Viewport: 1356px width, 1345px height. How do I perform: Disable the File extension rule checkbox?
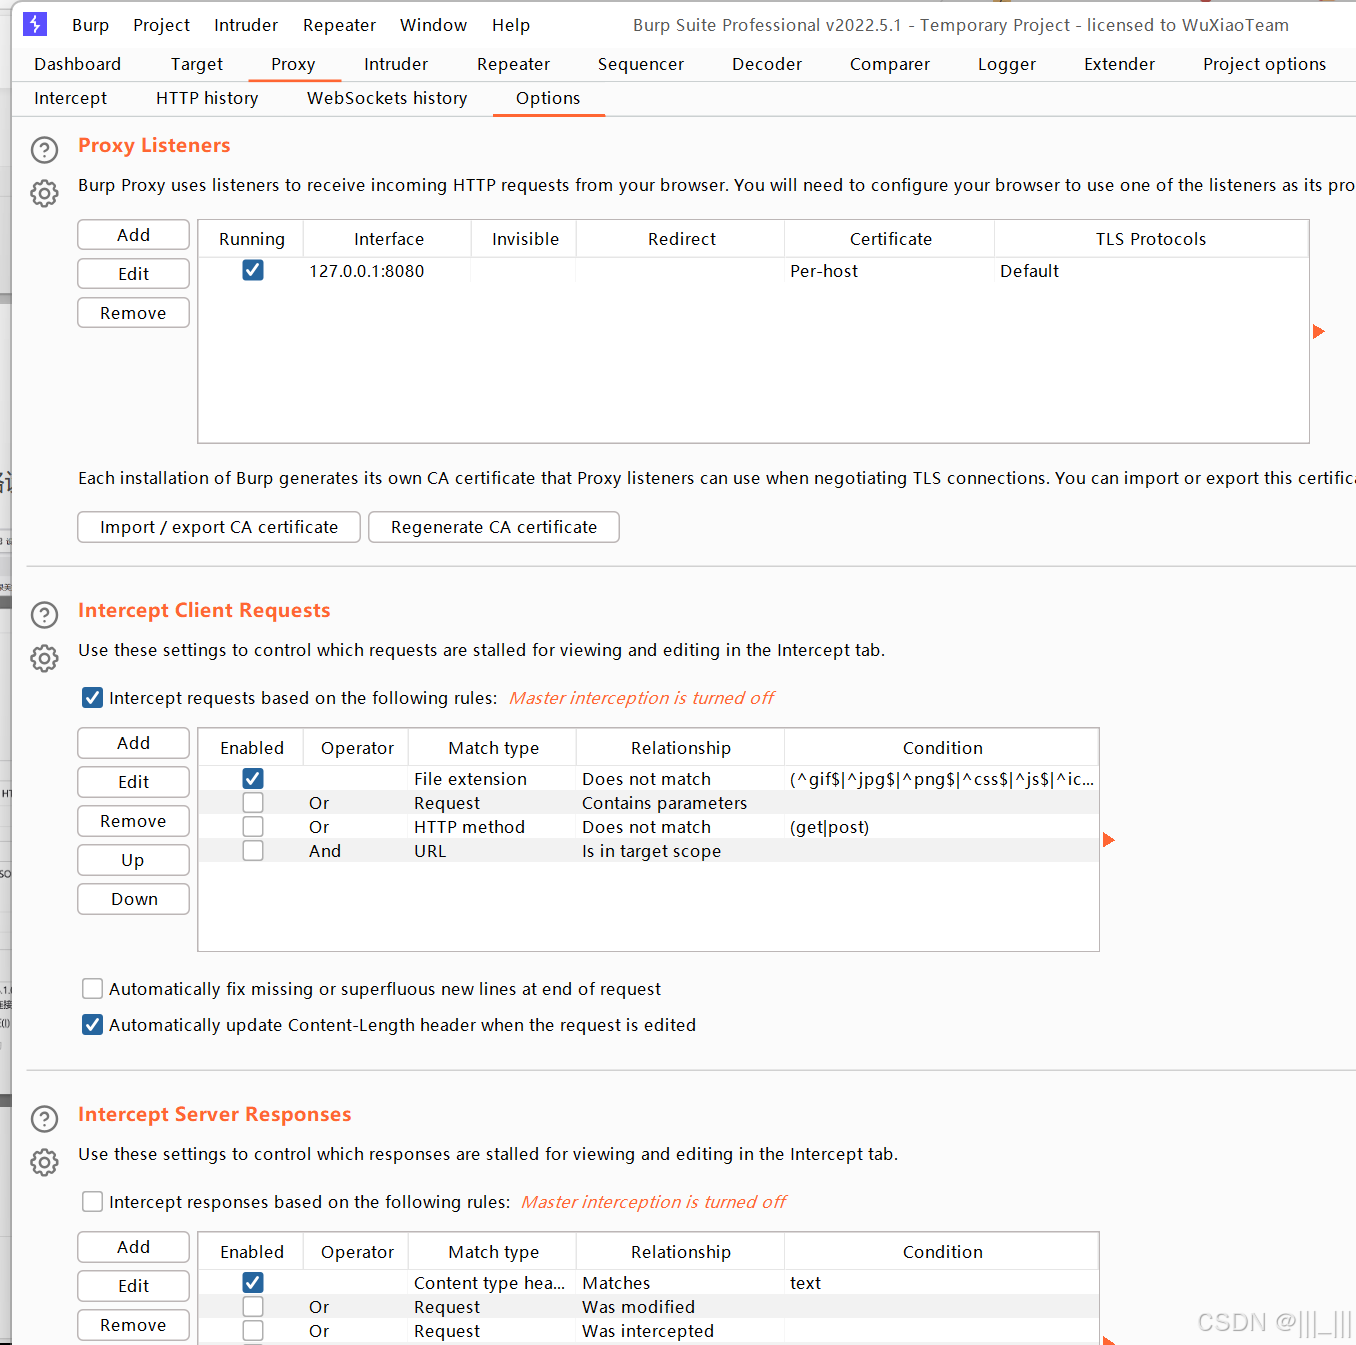[253, 778]
